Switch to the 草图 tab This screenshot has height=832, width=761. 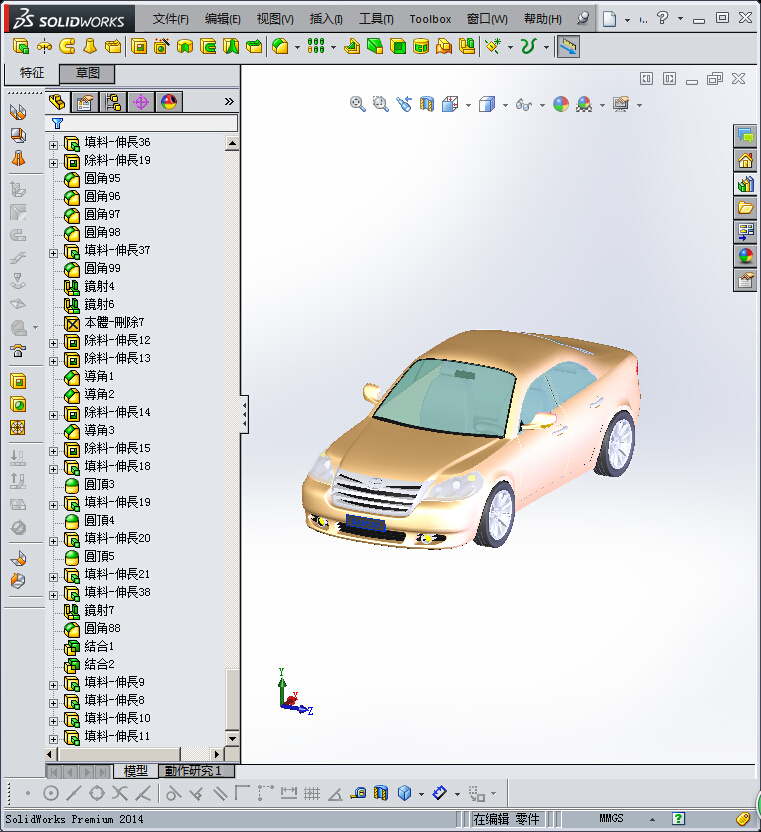point(87,73)
